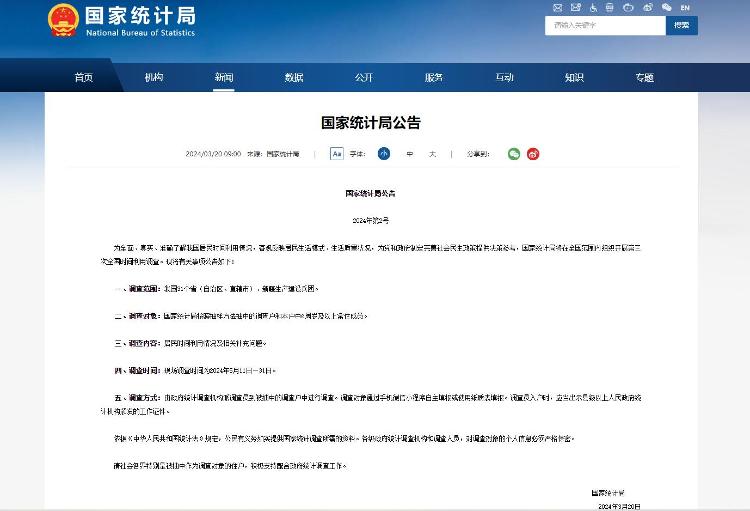Share article via red Weibo icon

click(x=533, y=154)
